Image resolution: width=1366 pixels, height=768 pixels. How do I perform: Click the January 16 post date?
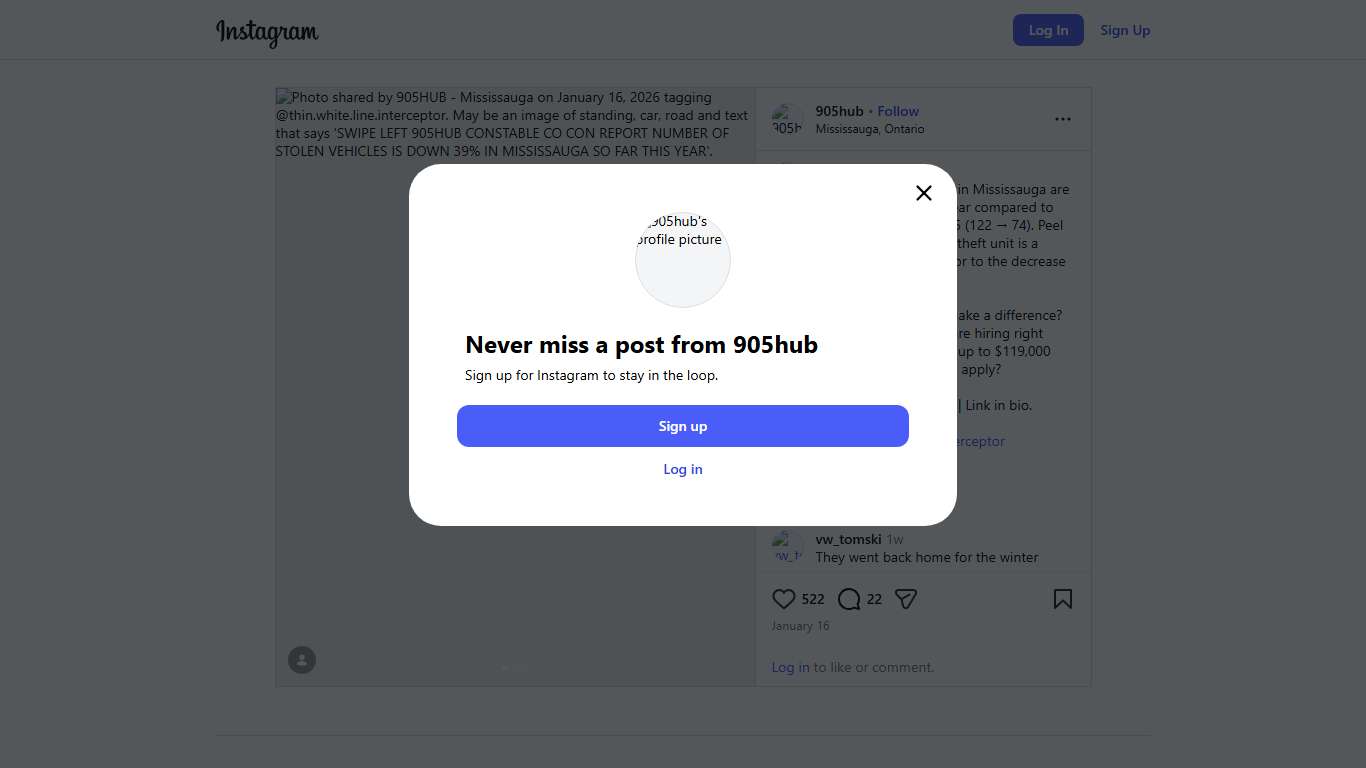coord(800,626)
